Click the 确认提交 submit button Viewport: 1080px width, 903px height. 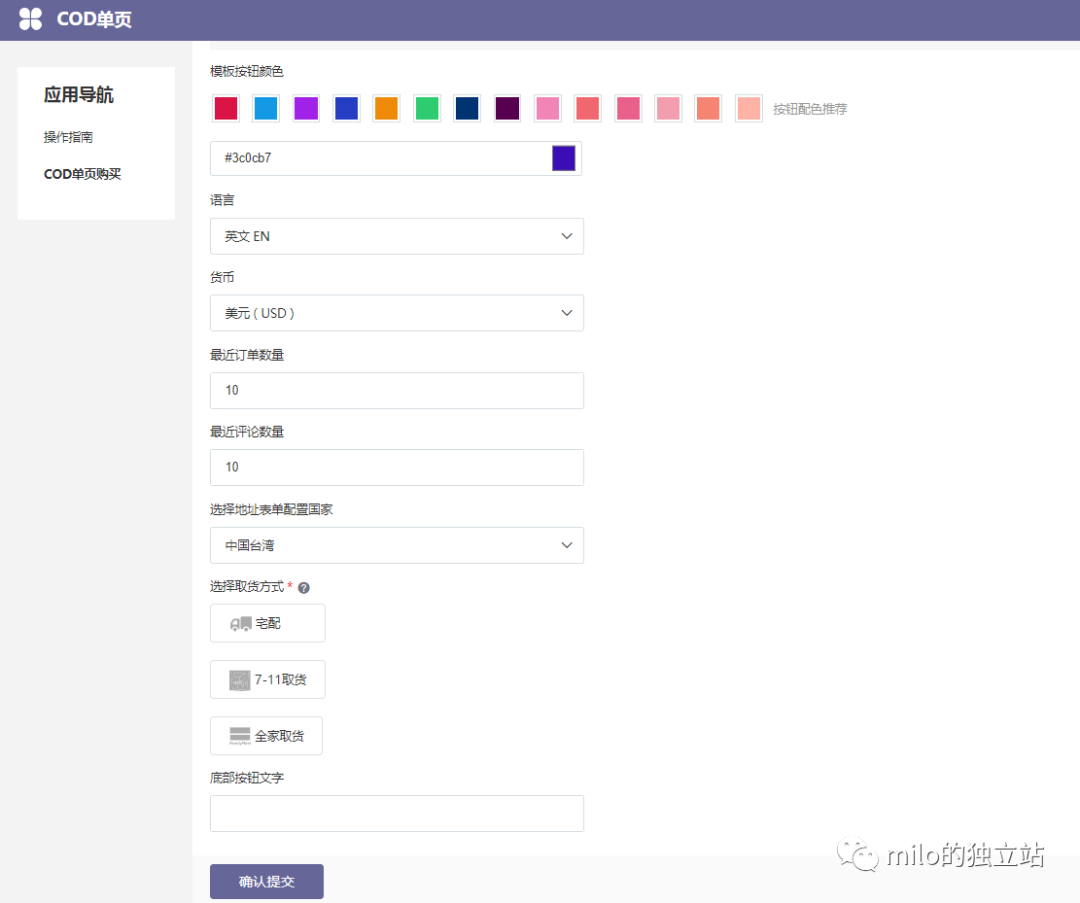(x=266, y=881)
